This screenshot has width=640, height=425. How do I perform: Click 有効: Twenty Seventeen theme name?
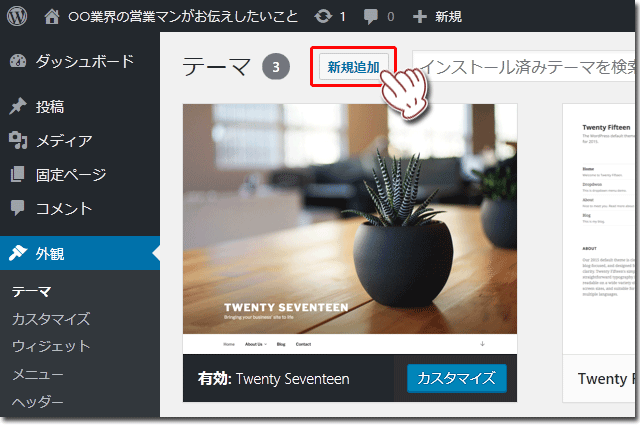273,379
